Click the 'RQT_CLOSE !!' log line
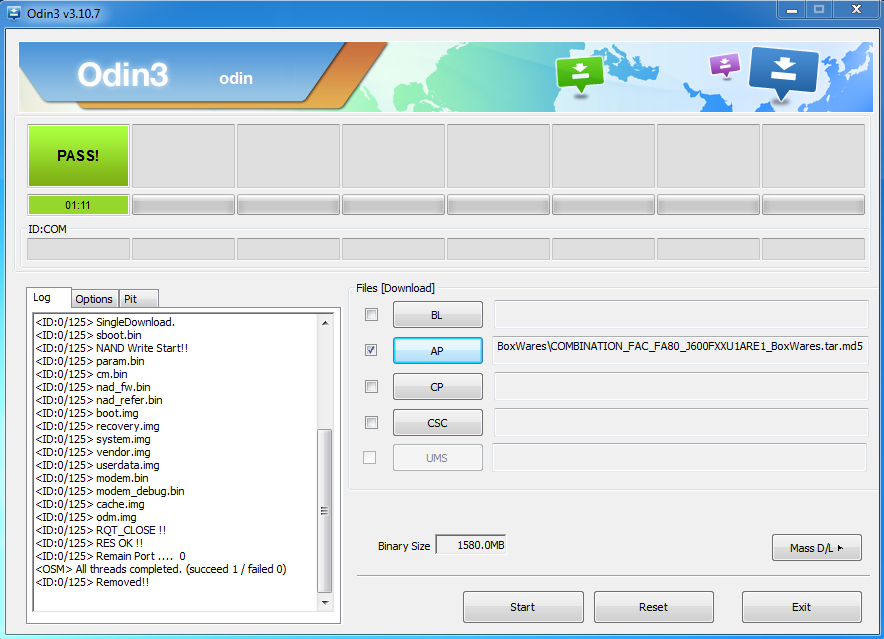The image size is (884, 639). [x=101, y=530]
